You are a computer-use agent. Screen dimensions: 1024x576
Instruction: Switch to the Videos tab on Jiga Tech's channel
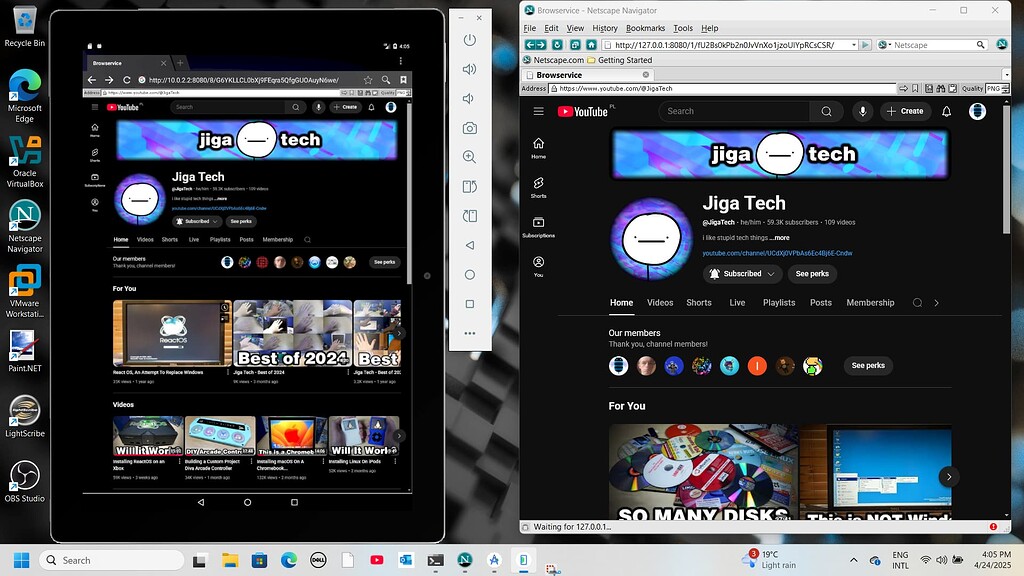coord(660,302)
